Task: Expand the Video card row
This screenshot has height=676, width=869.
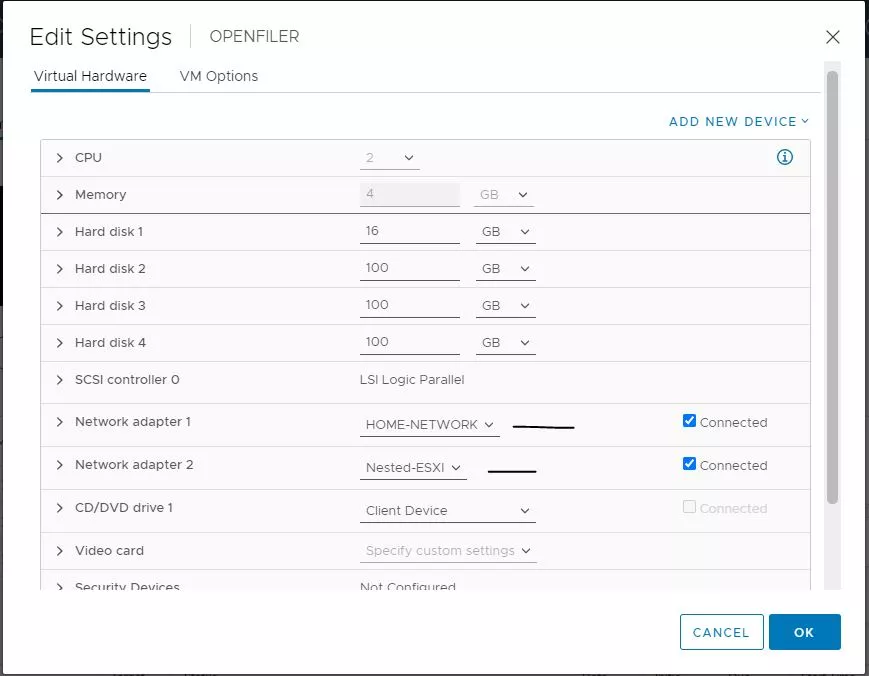Action: click(59, 551)
